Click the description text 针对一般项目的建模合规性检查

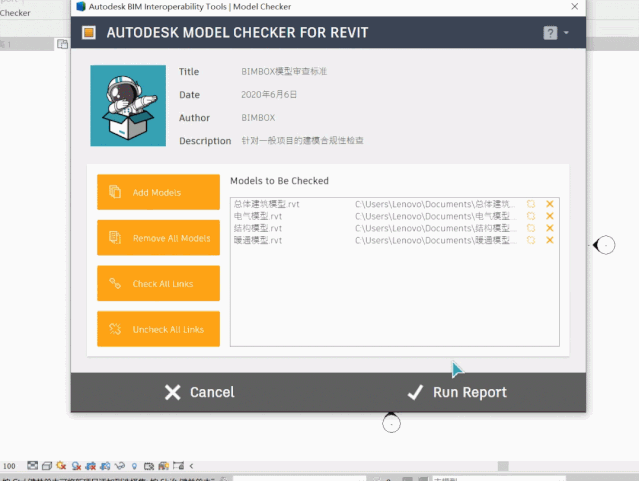click(x=302, y=141)
